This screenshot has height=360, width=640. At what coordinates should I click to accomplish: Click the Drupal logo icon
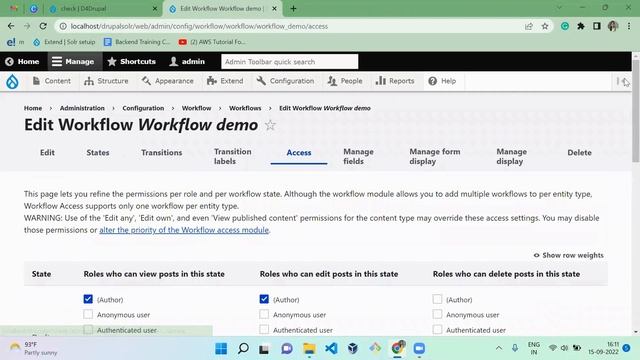12,81
